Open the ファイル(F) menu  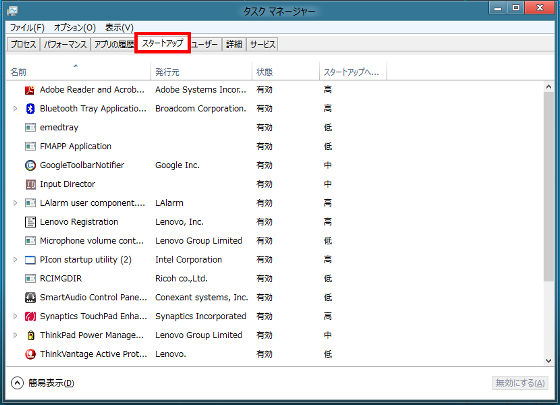click(x=27, y=28)
